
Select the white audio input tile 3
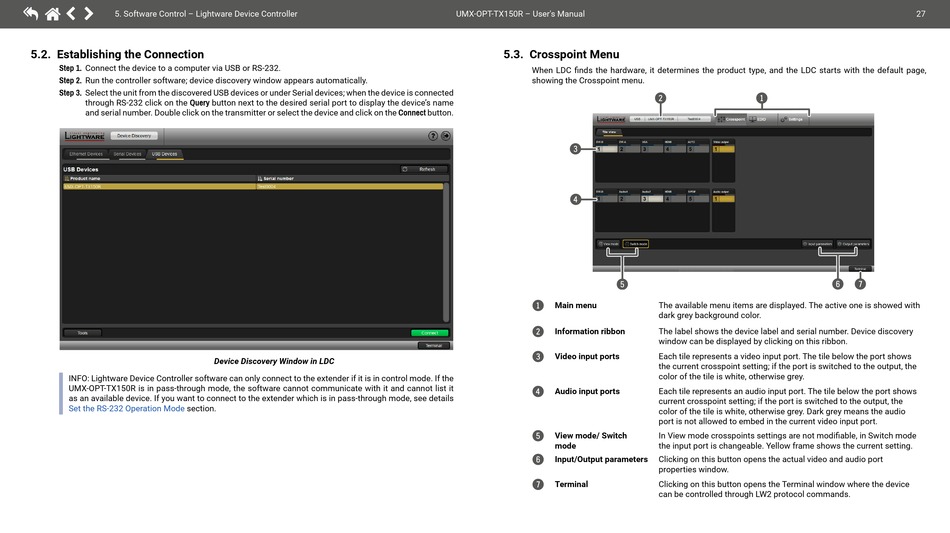pos(652,199)
